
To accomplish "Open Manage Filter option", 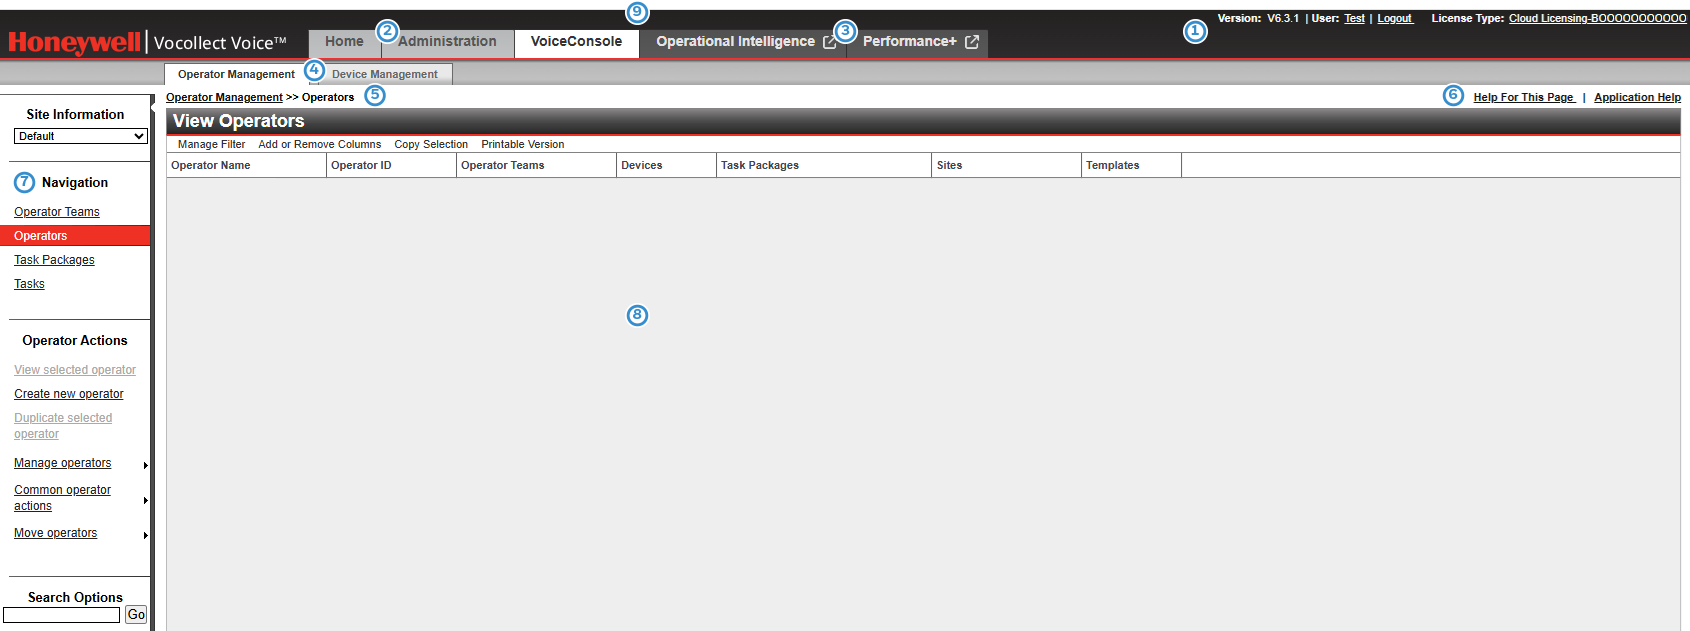I will point(211,144).
